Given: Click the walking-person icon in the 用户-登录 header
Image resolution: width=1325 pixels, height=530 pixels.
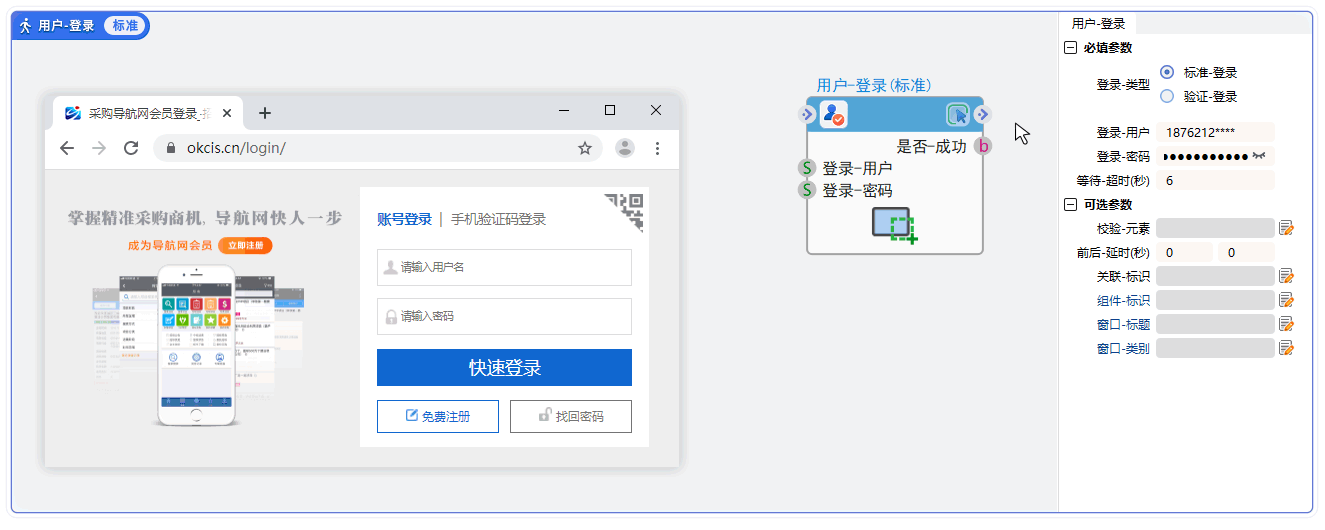Looking at the screenshot, I should pos(25,25).
